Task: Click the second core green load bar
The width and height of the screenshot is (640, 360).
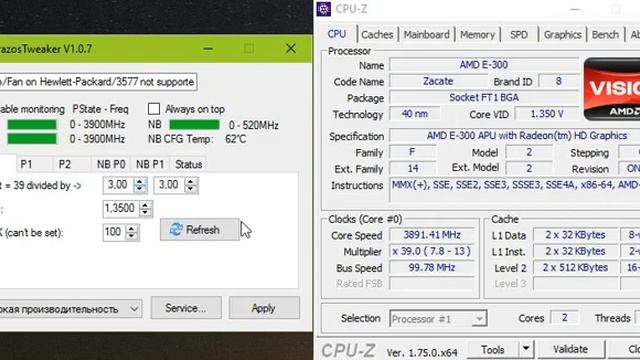Action: [x=32, y=139]
